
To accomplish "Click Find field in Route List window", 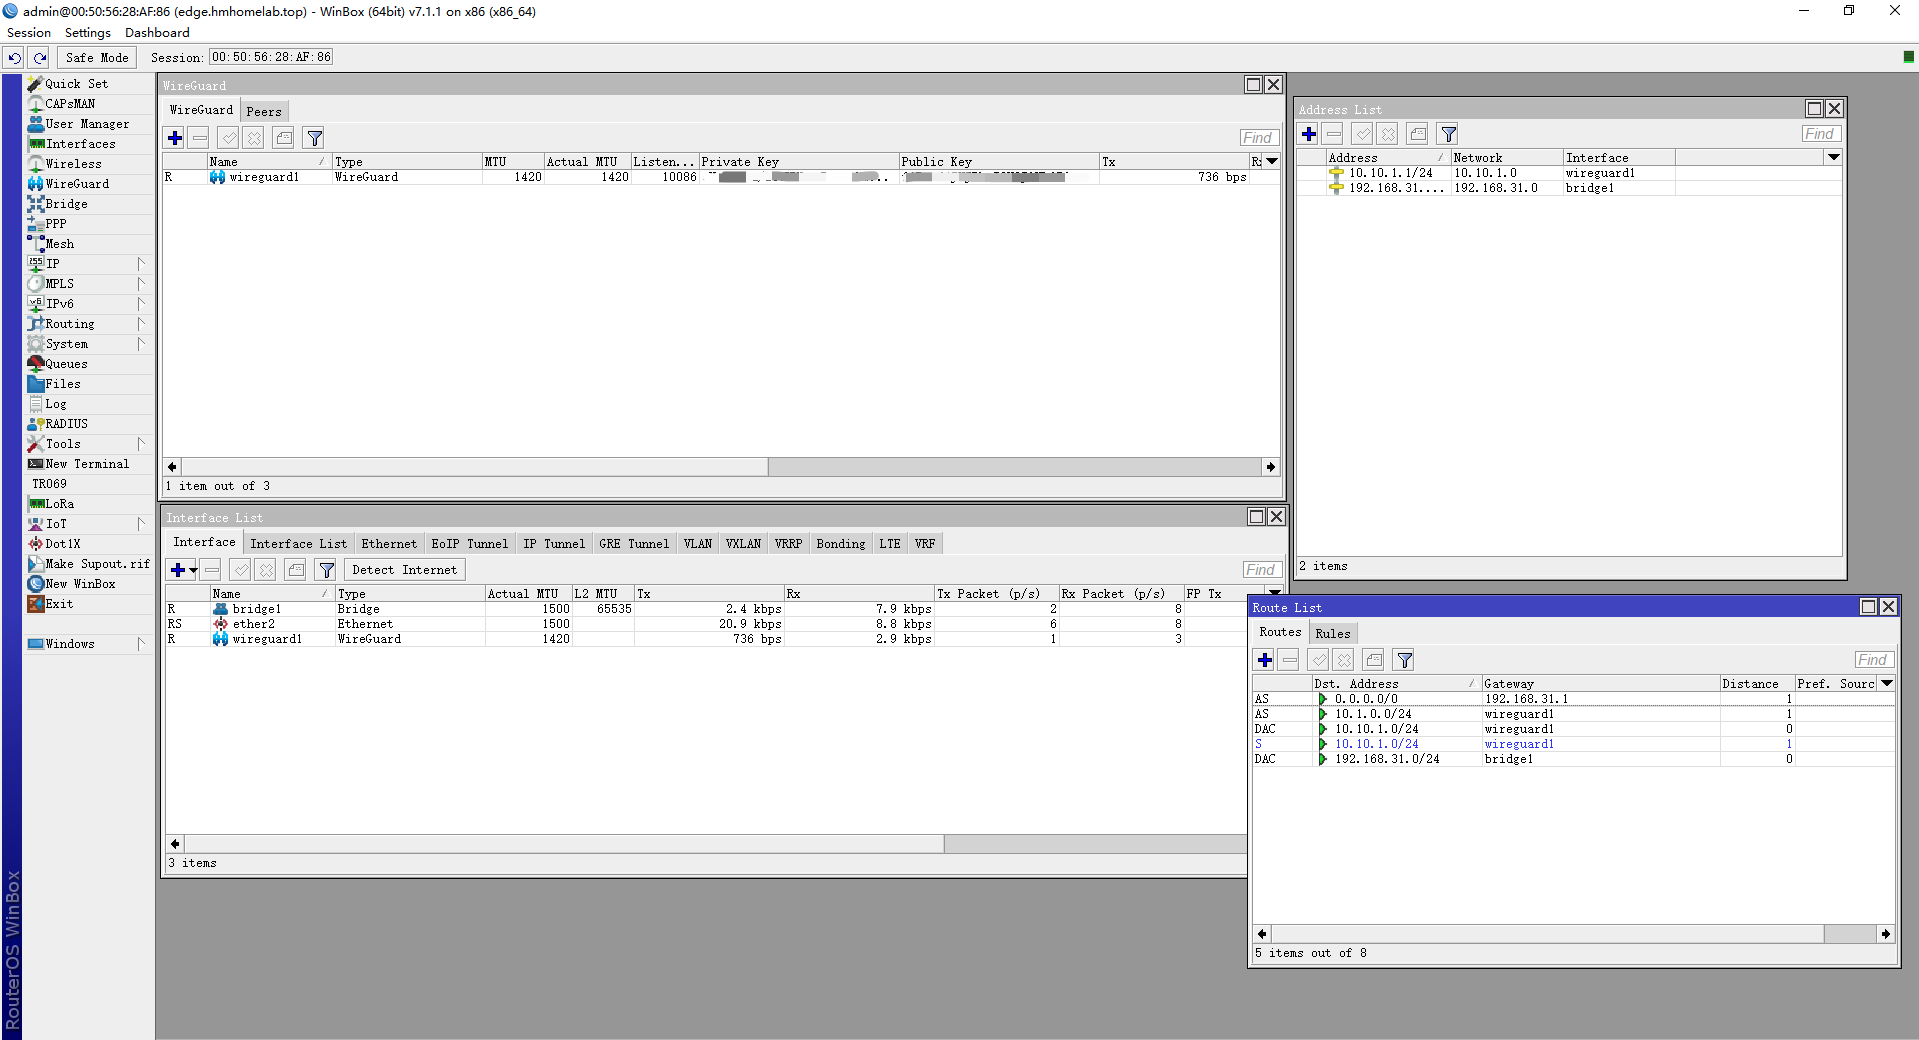I will [x=1872, y=660].
